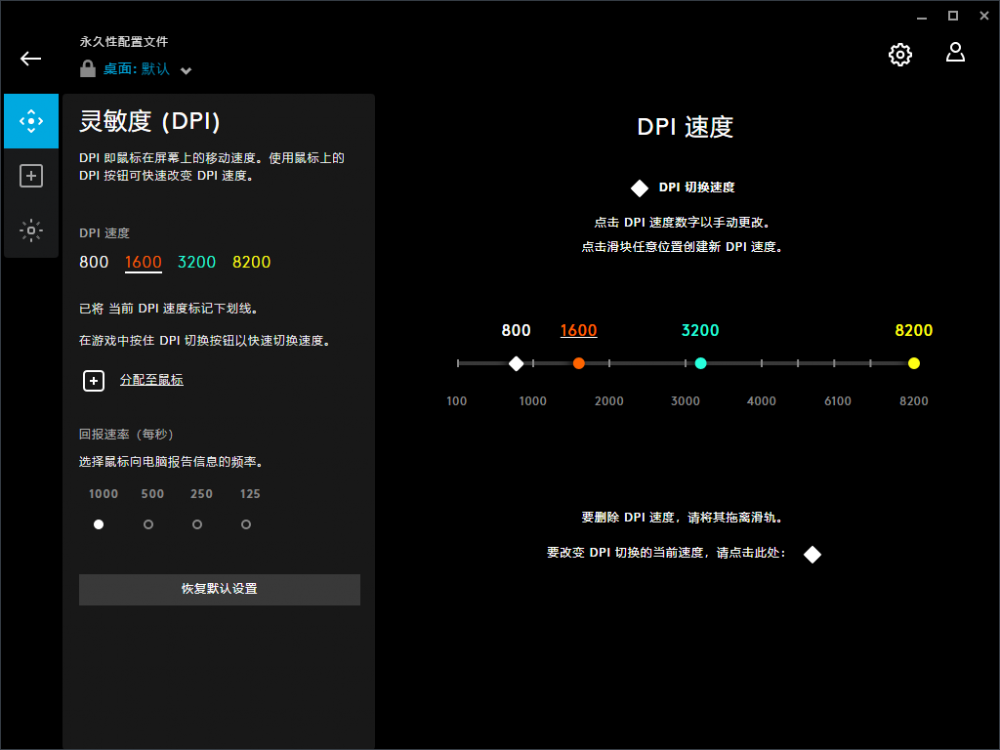Open the user account icon
The width and height of the screenshot is (1000, 750).
point(955,53)
